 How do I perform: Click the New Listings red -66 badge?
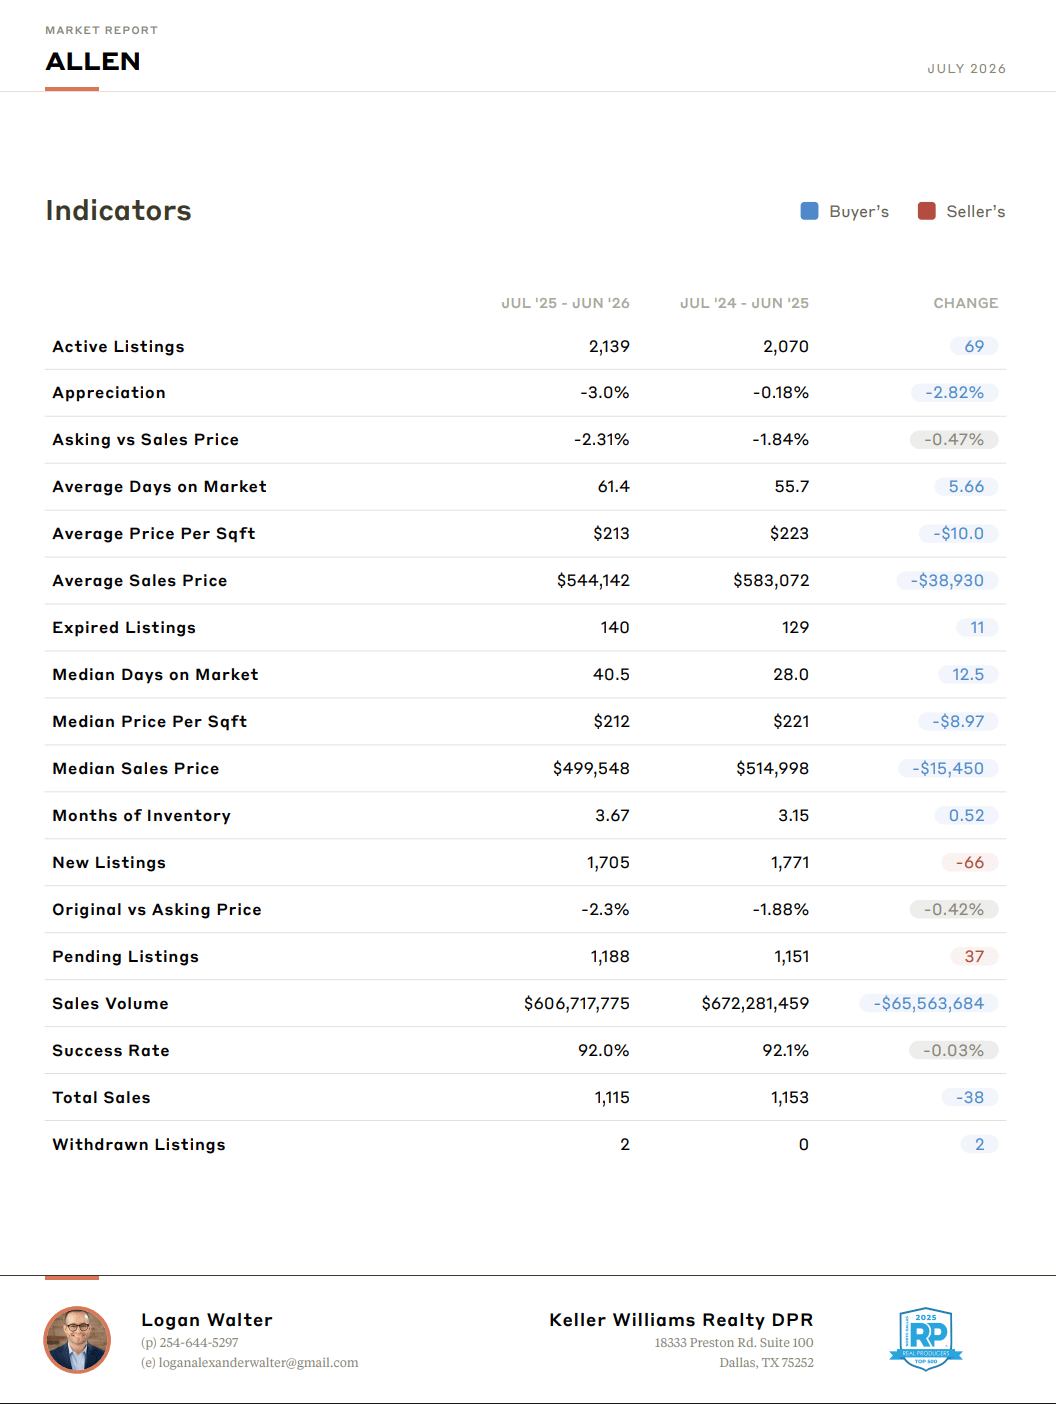point(970,863)
